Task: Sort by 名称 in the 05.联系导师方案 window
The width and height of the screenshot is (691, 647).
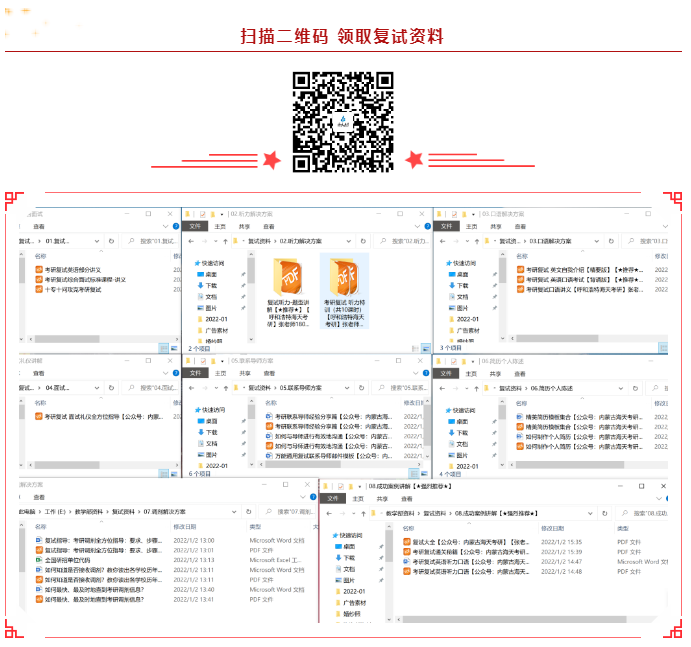Action: pyautogui.click(x=271, y=403)
